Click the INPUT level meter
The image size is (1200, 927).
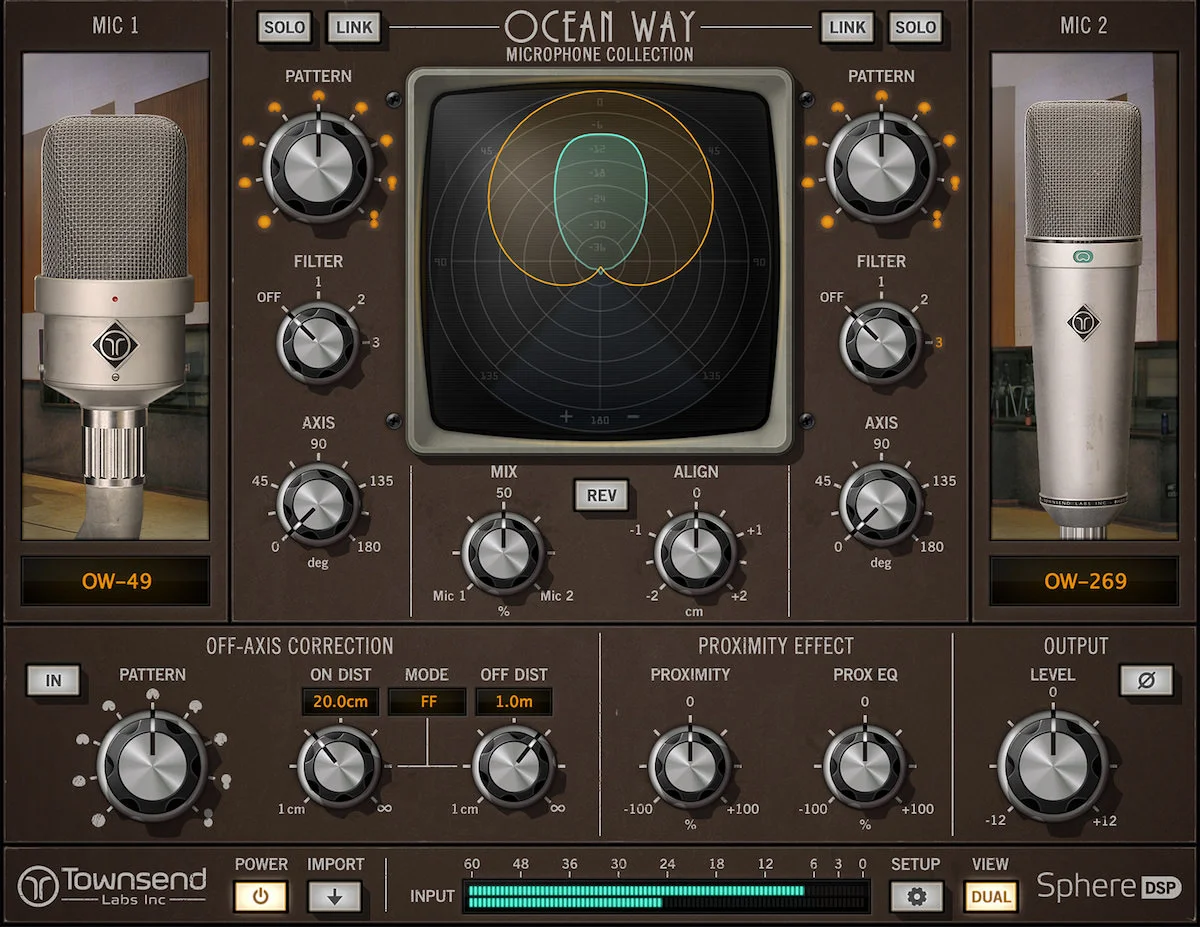[666, 896]
